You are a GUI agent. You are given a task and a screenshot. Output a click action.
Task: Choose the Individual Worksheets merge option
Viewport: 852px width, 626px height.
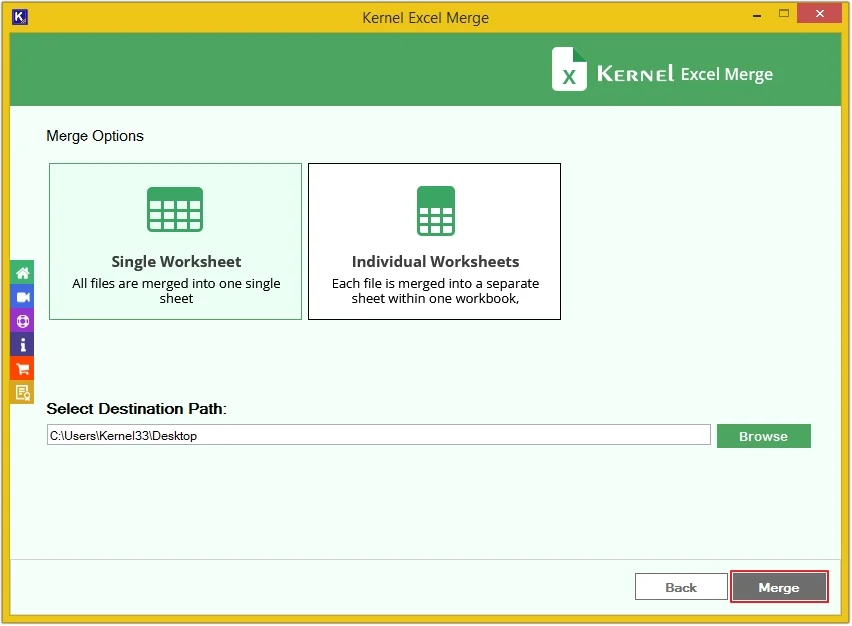[x=434, y=241]
